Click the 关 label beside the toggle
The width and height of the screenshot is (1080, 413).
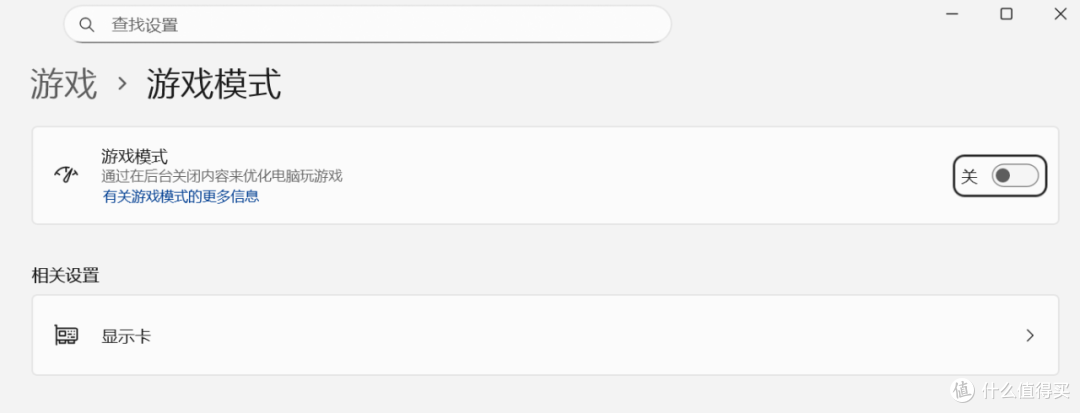969,177
